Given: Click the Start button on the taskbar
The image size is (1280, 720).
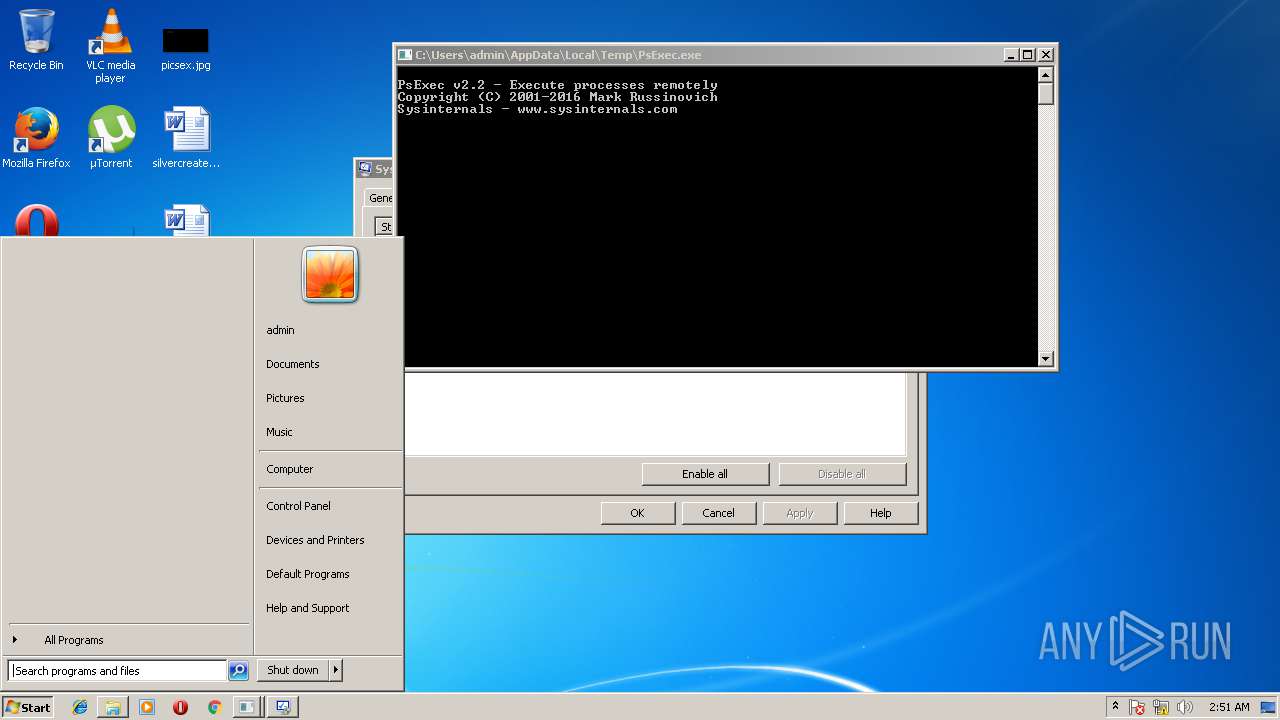Looking at the screenshot, I should click(x=28, y=707).
